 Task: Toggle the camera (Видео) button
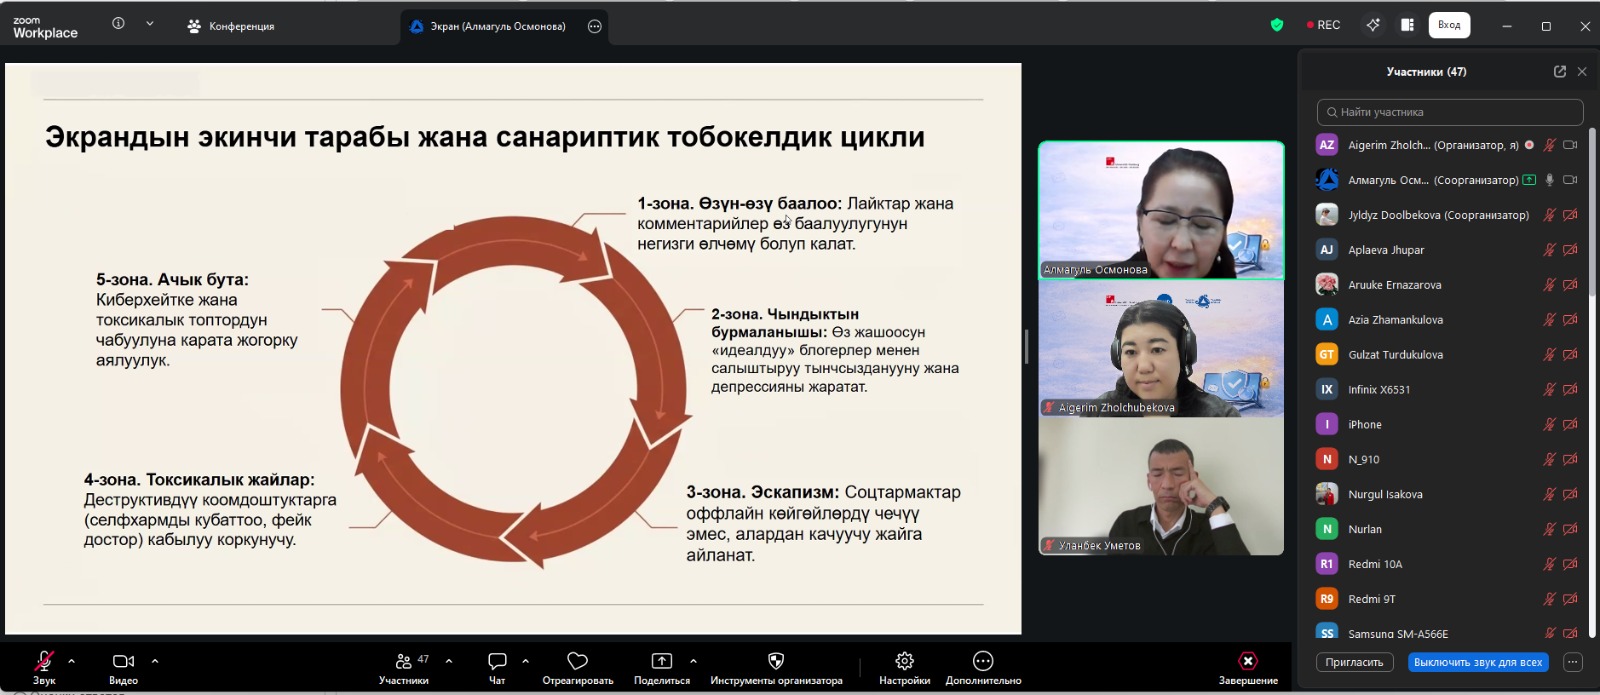pyautogui.click(x=123, y=662)
